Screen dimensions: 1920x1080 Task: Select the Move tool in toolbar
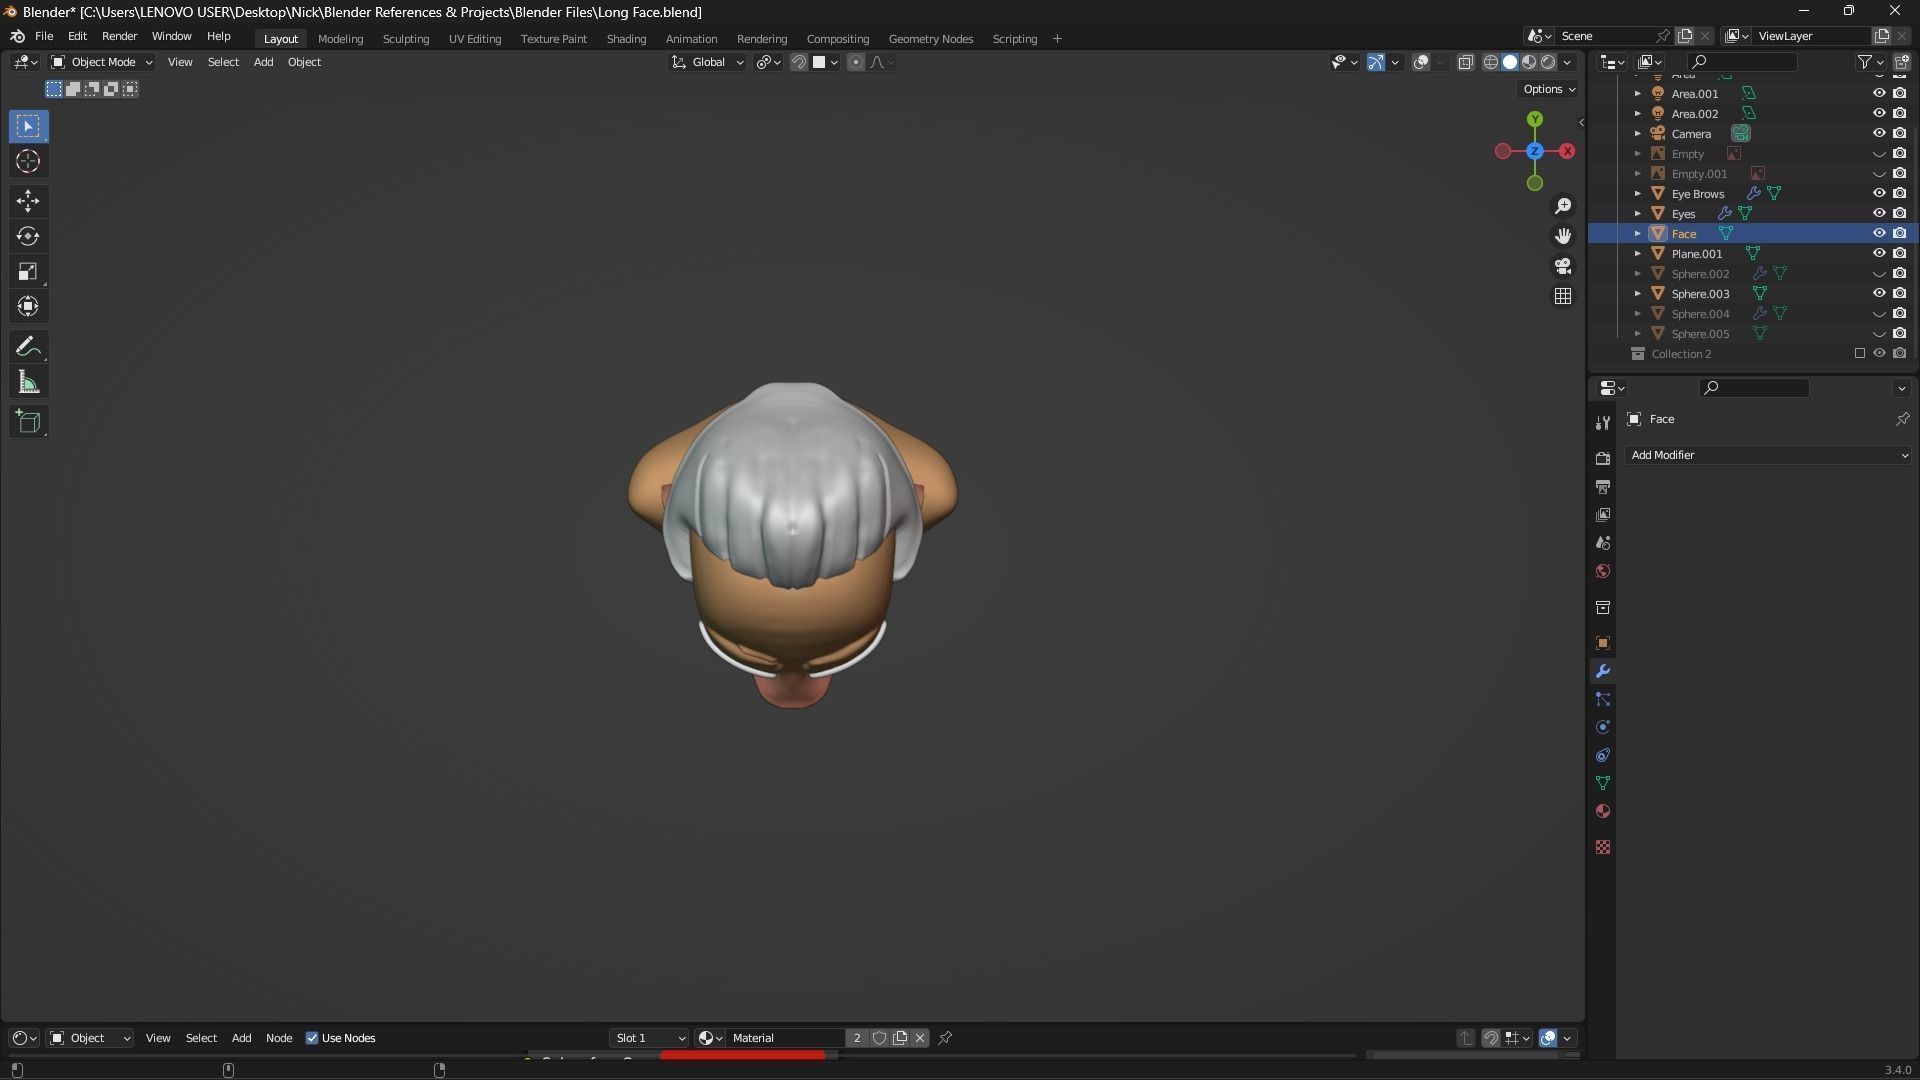point(28,201)
